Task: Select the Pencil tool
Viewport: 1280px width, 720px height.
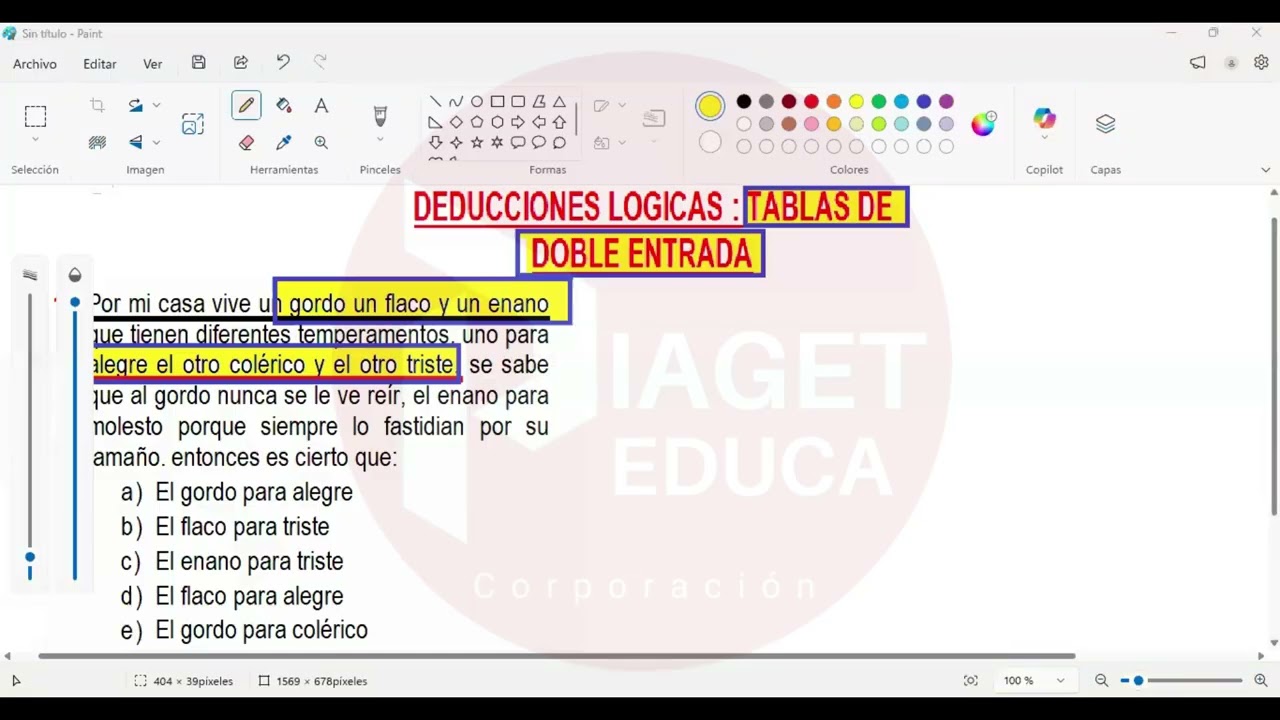Action: (246, 105)
